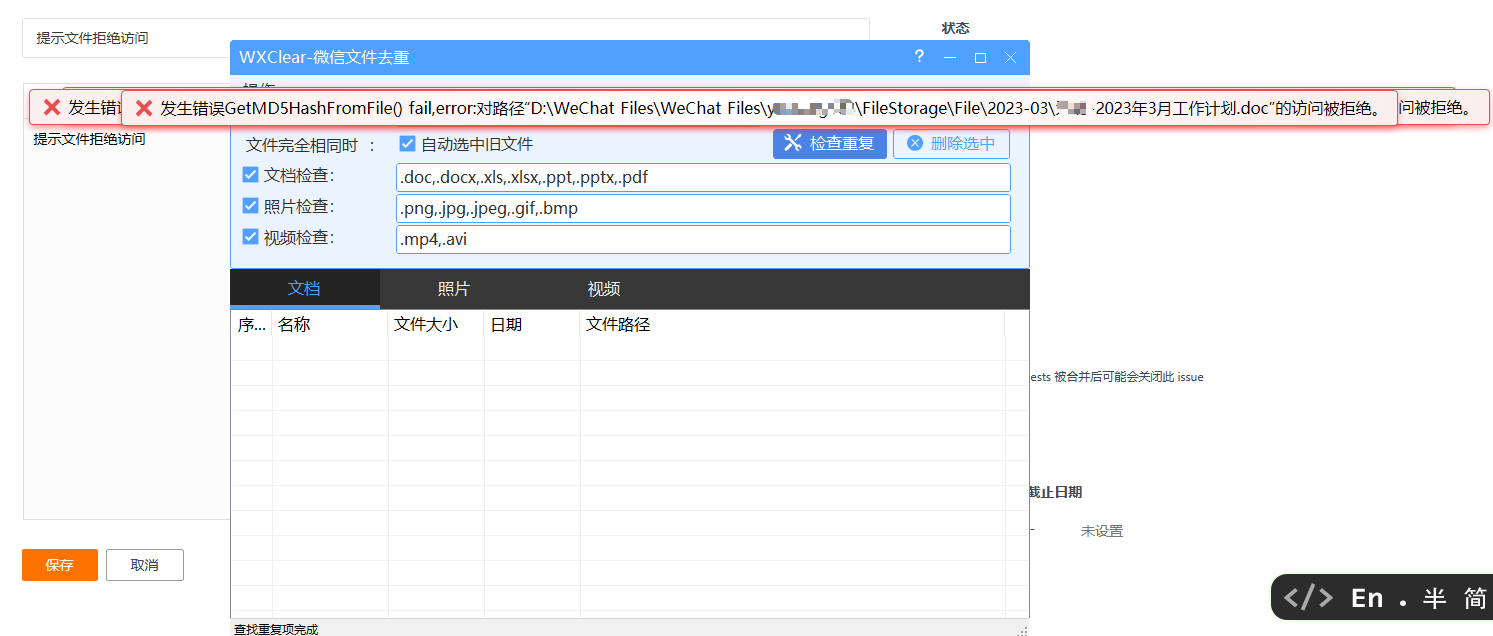Image resolution: width=1493 pixels, height=636 pixels.
Task: Click the 取消 button on the issue page
Action: click(145, 565)
